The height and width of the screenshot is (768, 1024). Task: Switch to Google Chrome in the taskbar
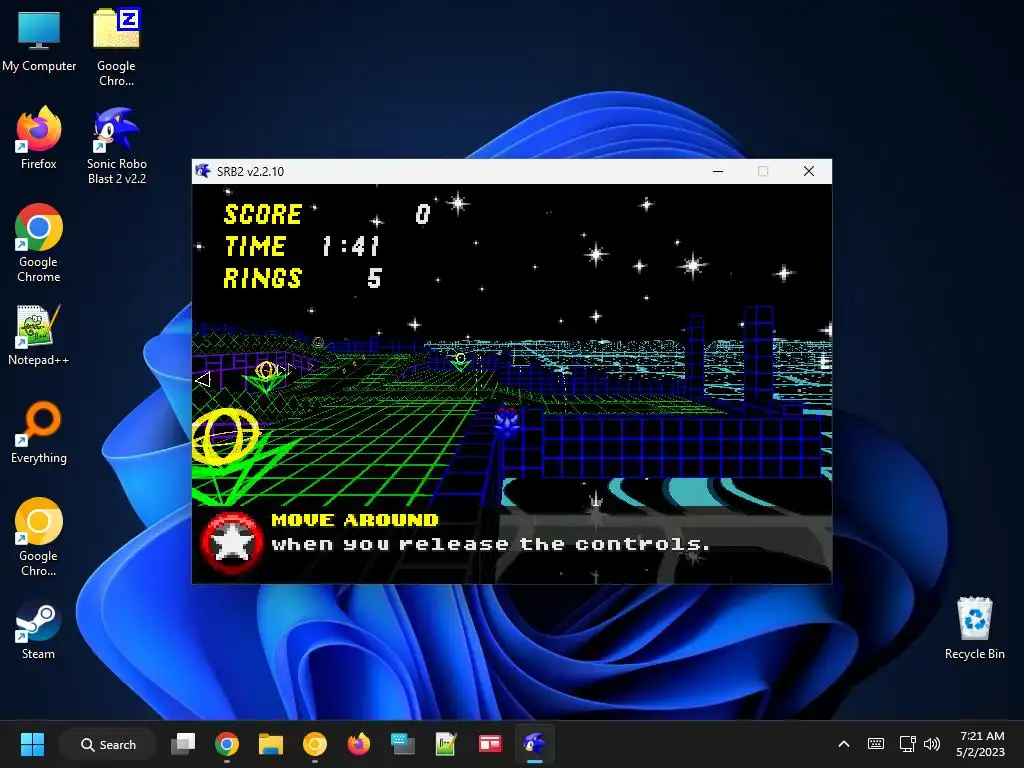click(227, 744)
